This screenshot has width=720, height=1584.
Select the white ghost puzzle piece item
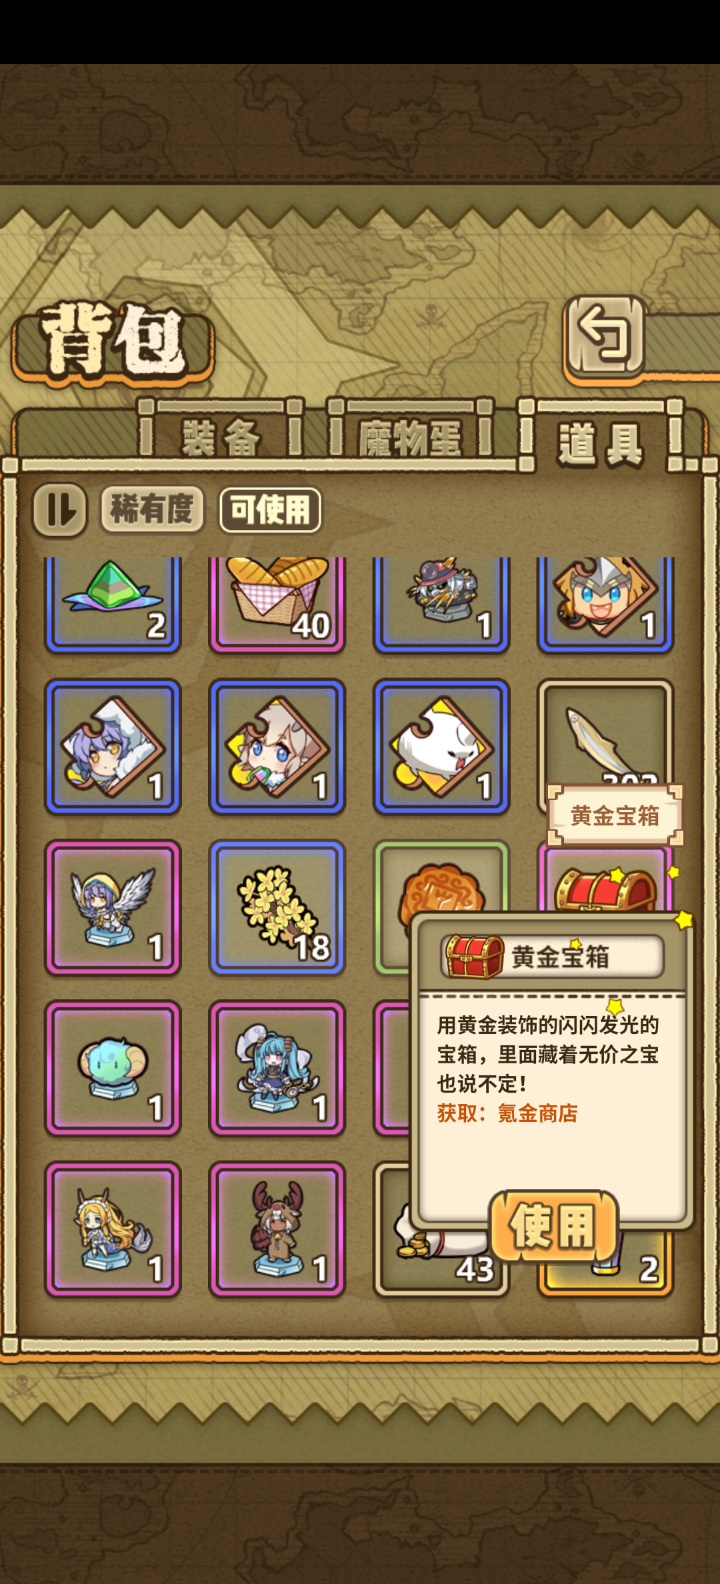(x=441, y=747)
